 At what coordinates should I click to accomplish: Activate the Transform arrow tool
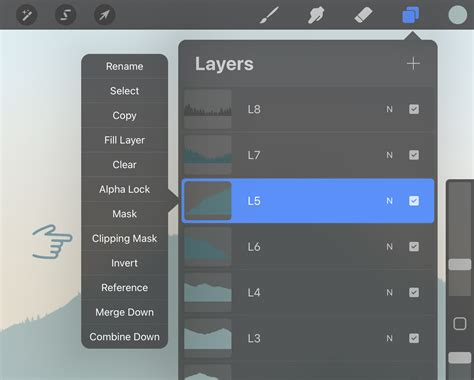(104, 15)
